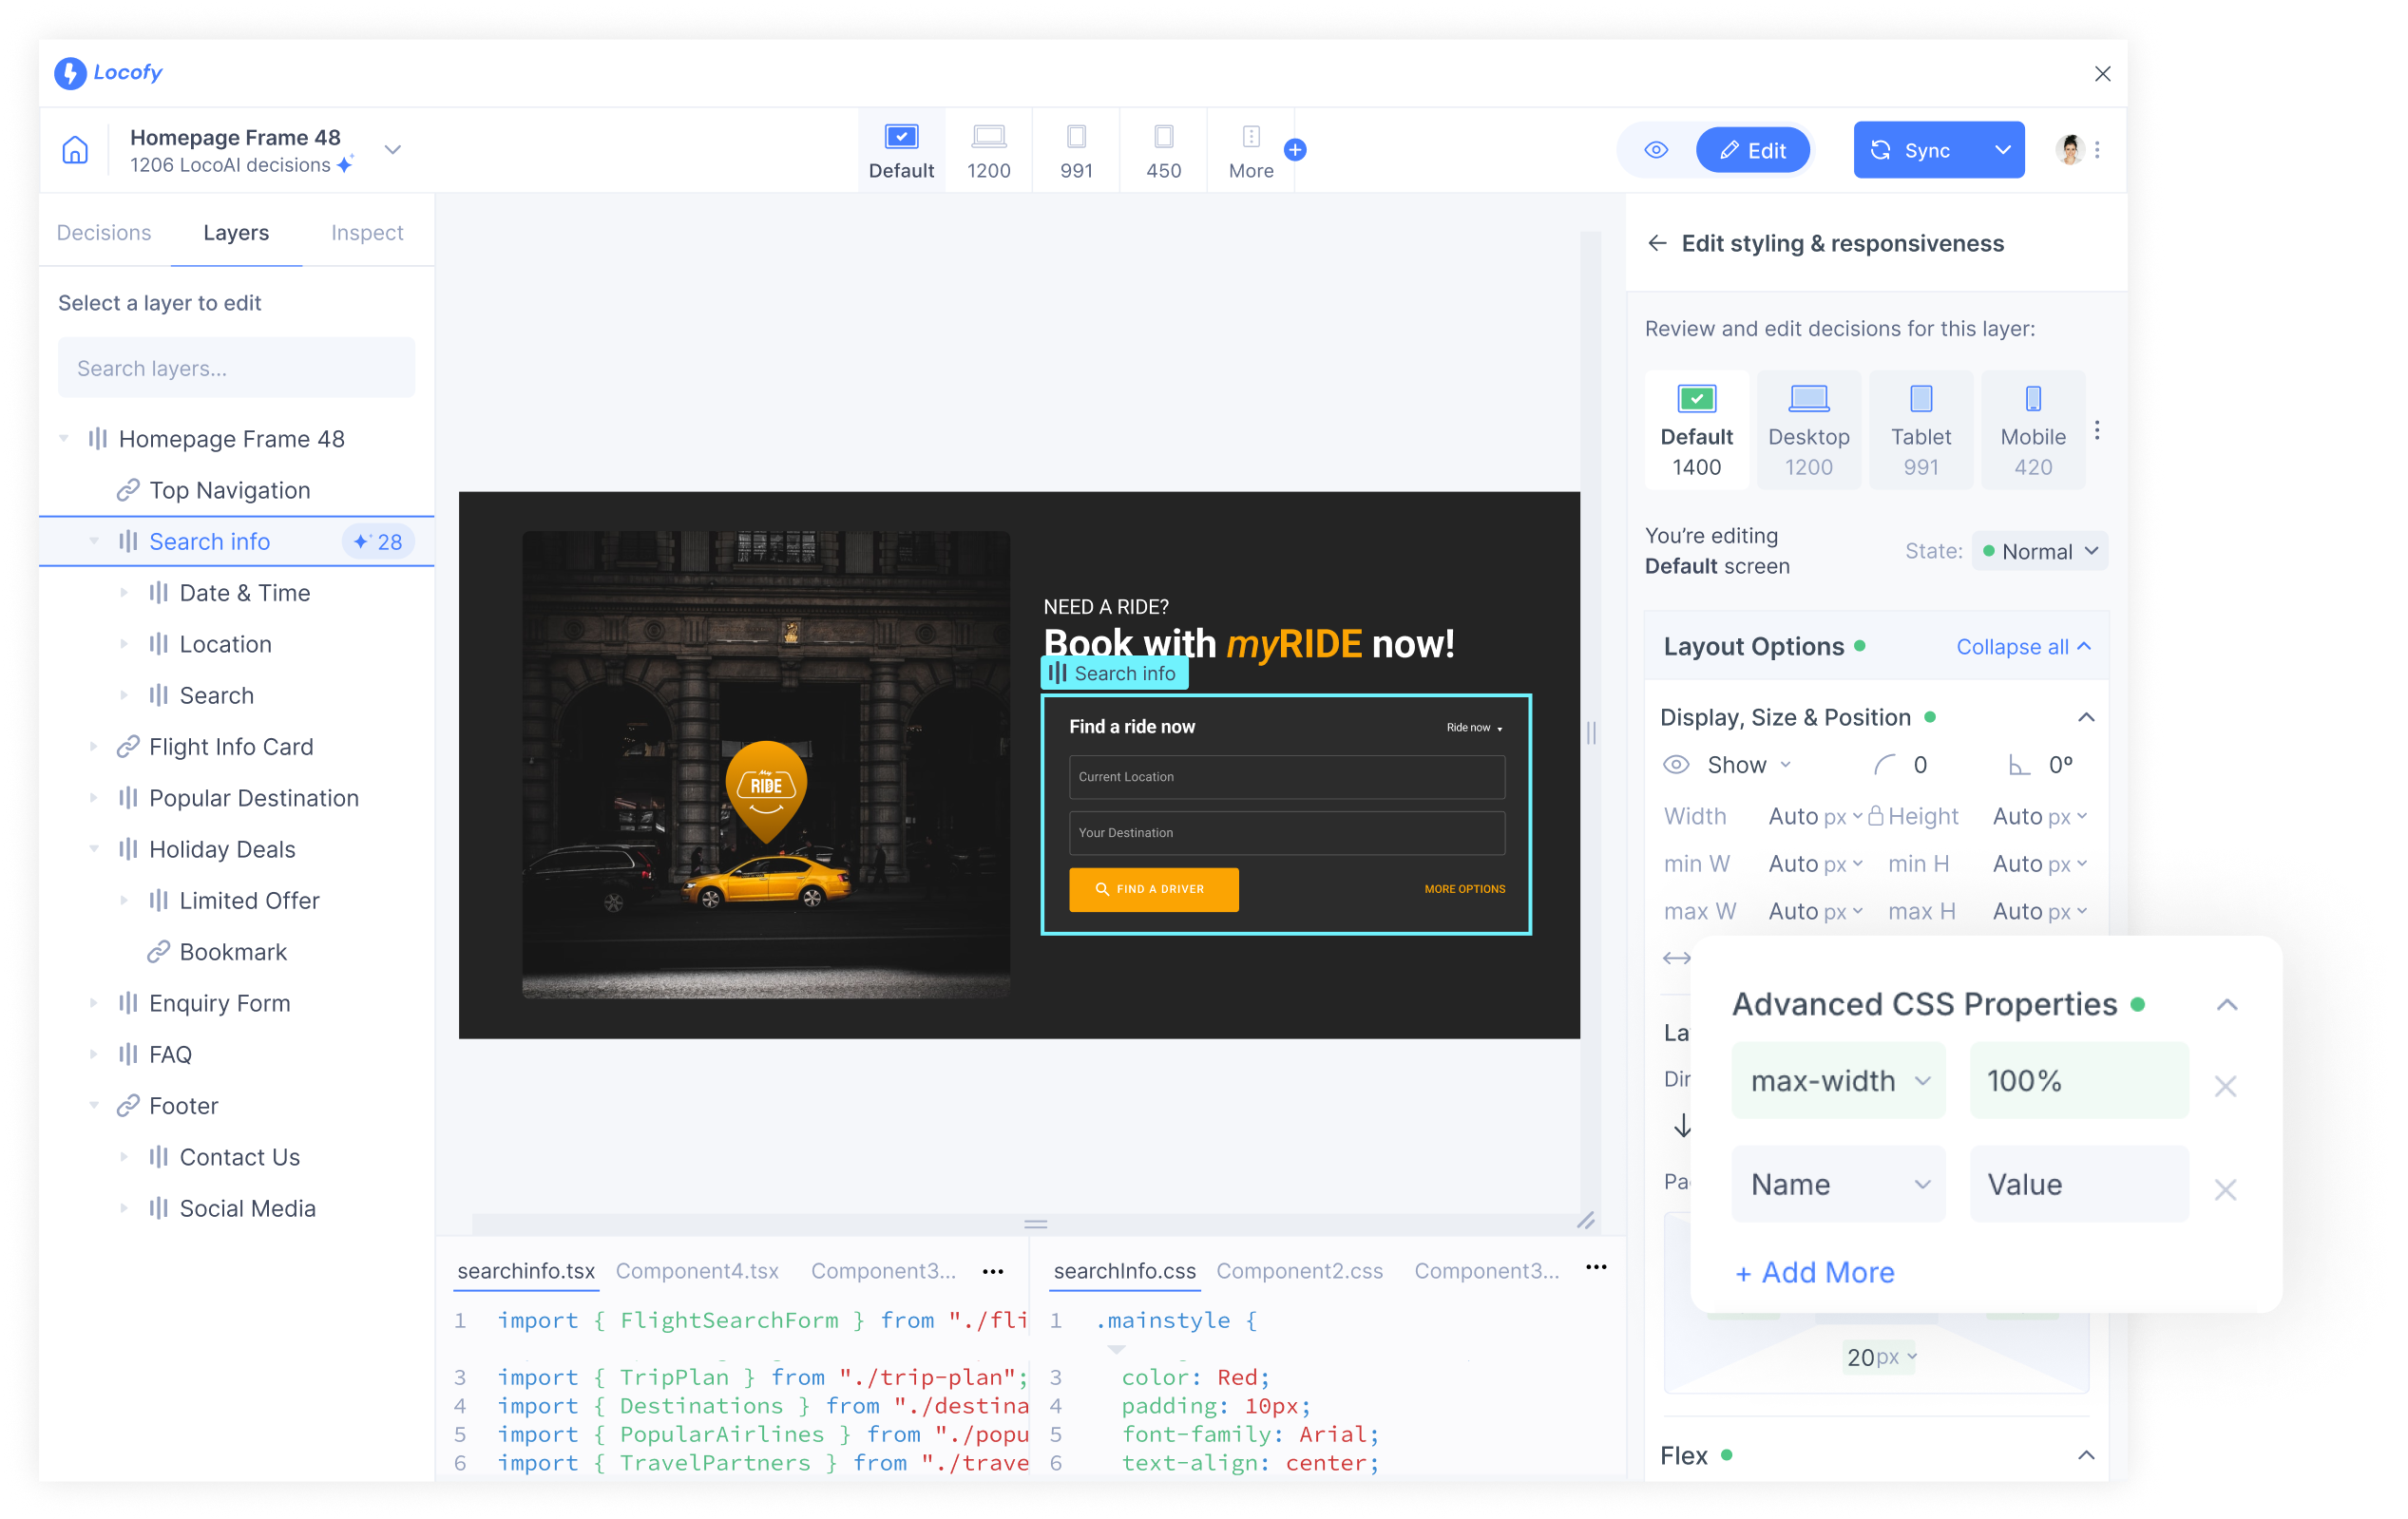Click the back arrow next to Edit styling
2408x1519 pixels.
[x=1657, y=243]
